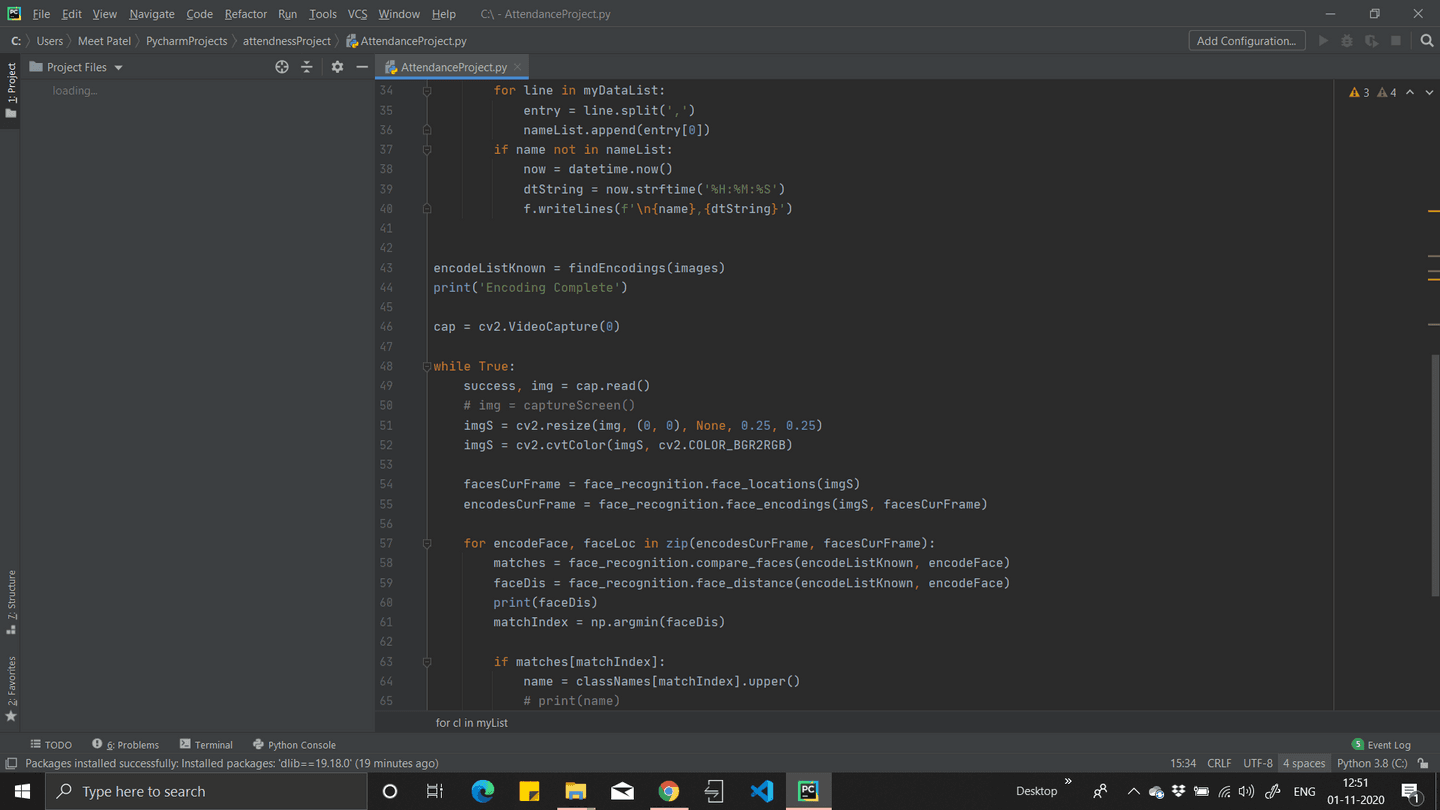Collapse fold at line 63 if matches block
The height and width of the screenshot is (810, 1440).
427,661
